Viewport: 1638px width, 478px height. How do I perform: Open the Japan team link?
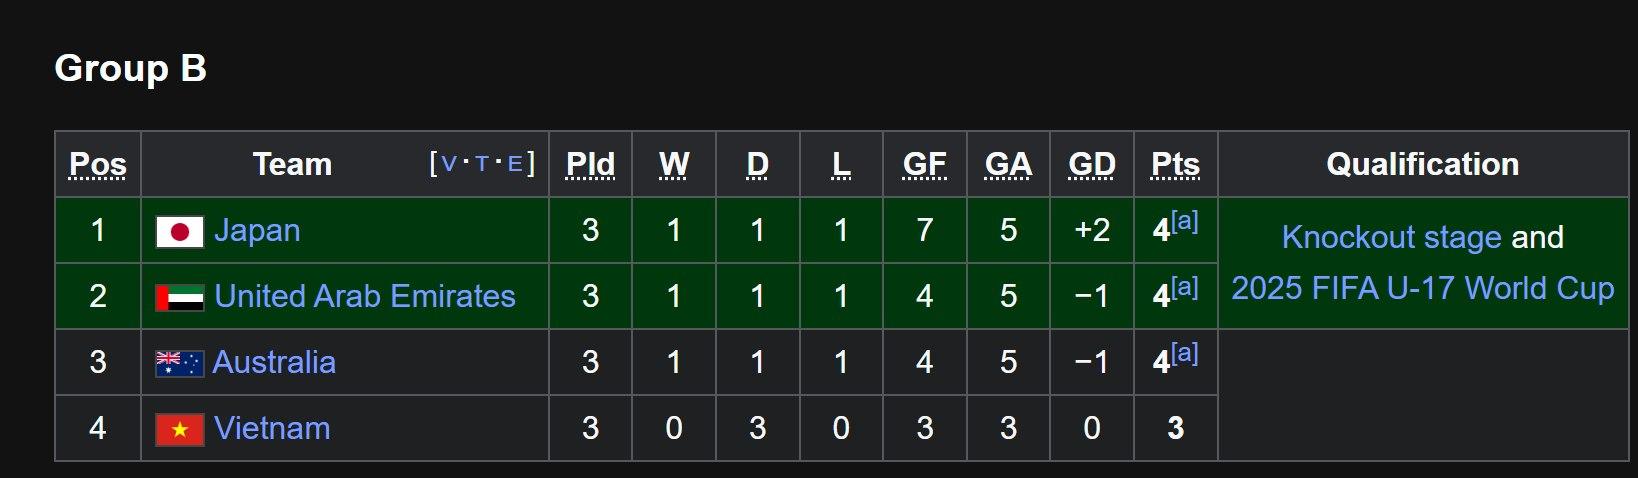pyautogui.click(x=257, y=231)
